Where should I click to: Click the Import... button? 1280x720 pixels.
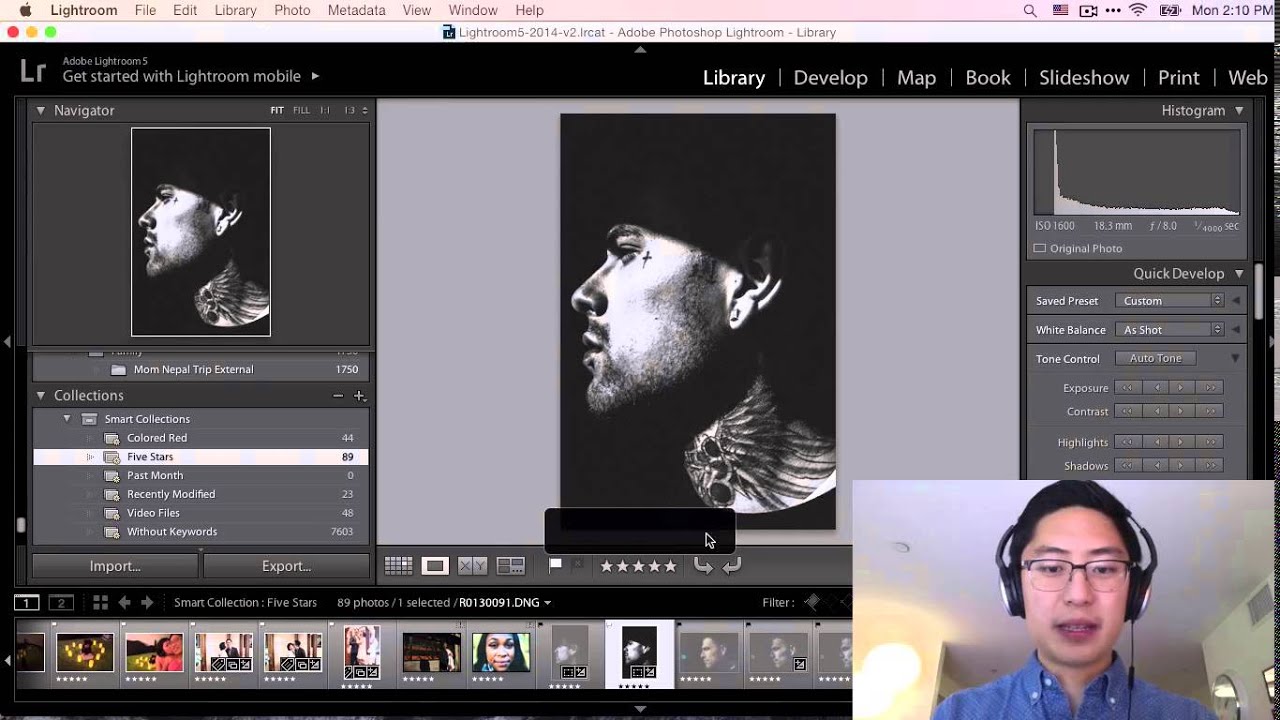tap(115, 566)
